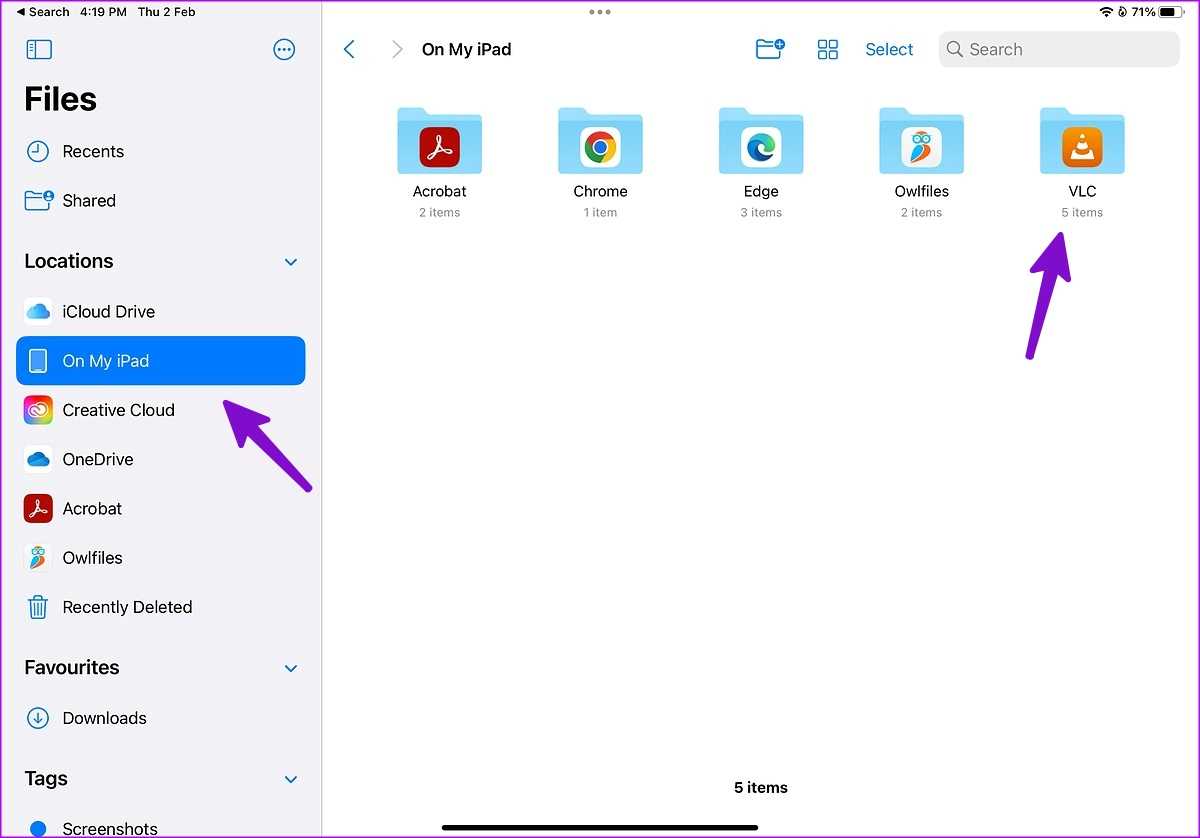The image size is (1200, 838).
Task: Focus the Search field
Action: point(1059,50)
